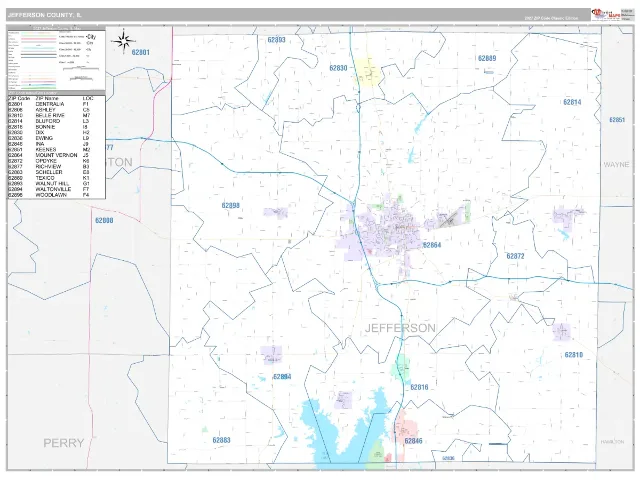The height and width of the screenshot is (480, 640).
Task: Click the BLUFORD row in ZIP index
Action: coord(56,121)
